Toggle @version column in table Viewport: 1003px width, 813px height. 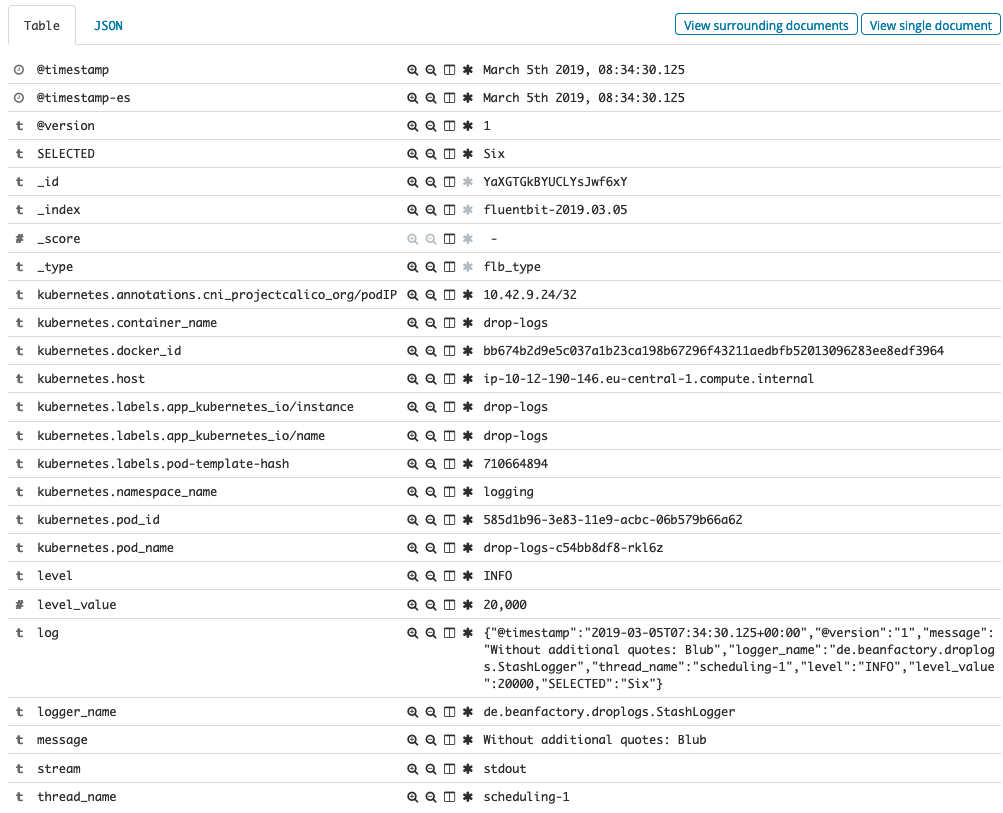(450, 126)
